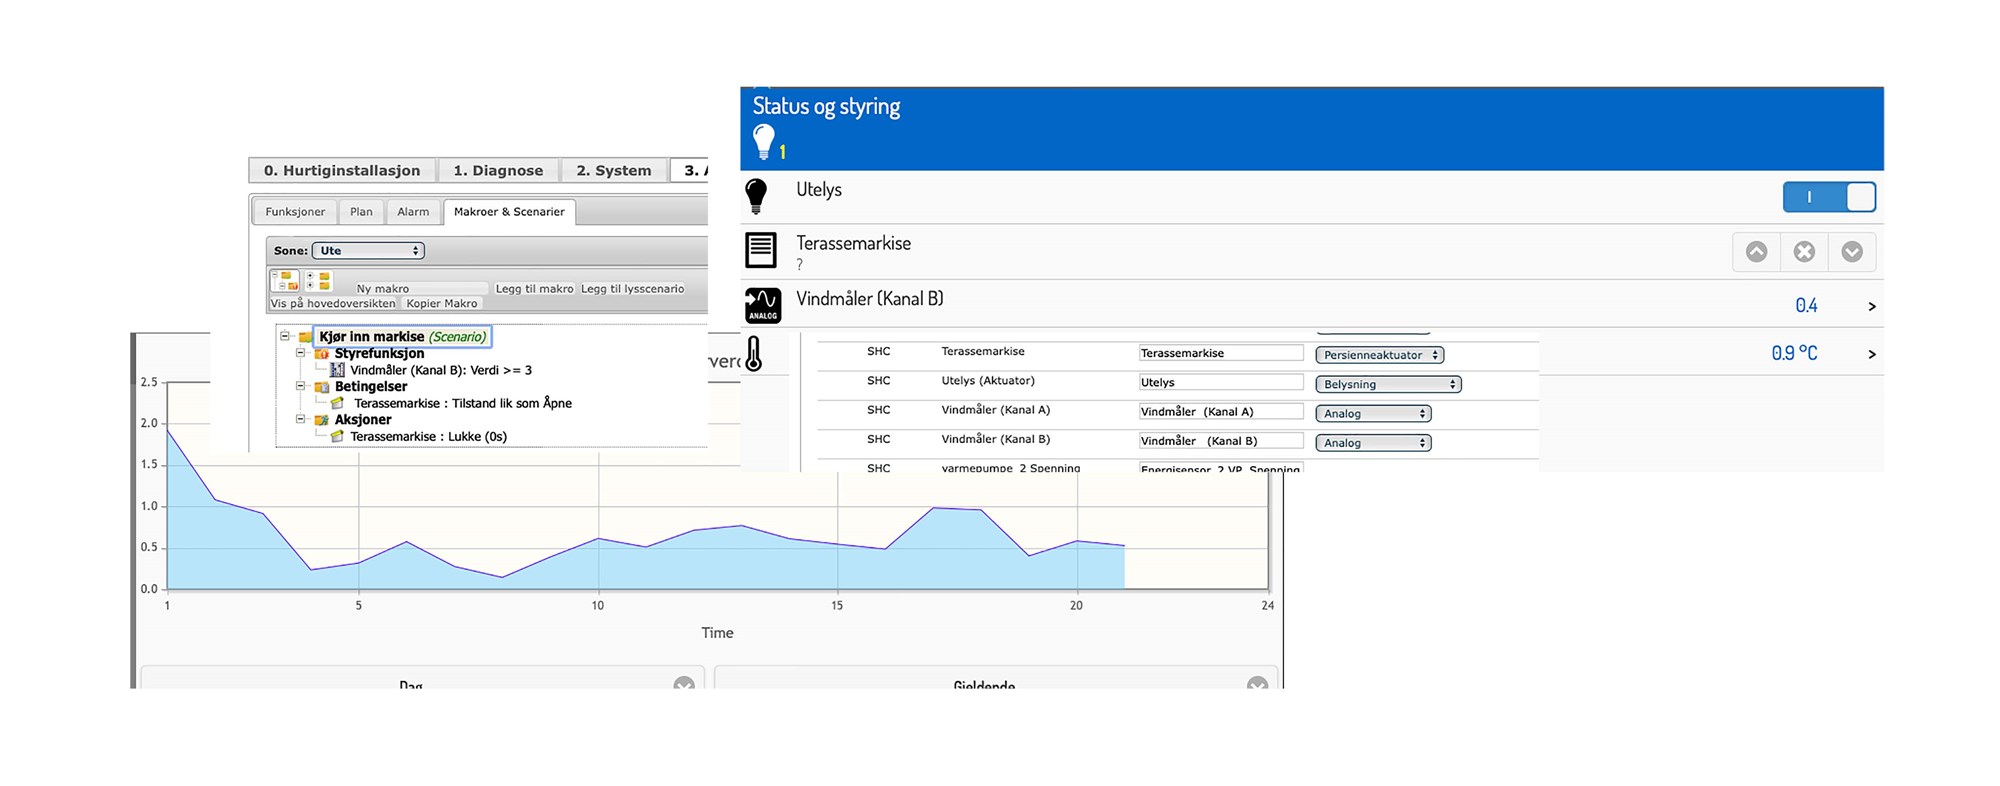Click the Betingelser label in the tree

click(x=371, y=386)
